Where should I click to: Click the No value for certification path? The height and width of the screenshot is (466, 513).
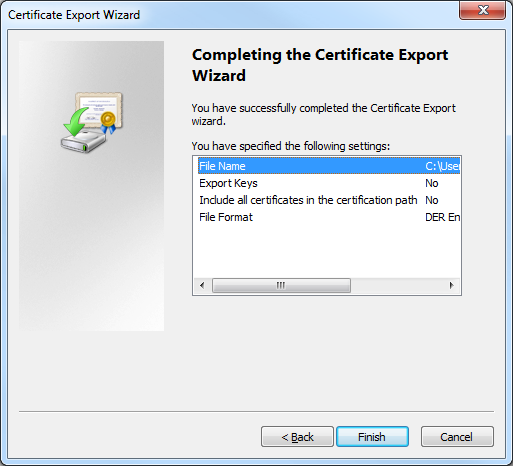click(432, 200)
